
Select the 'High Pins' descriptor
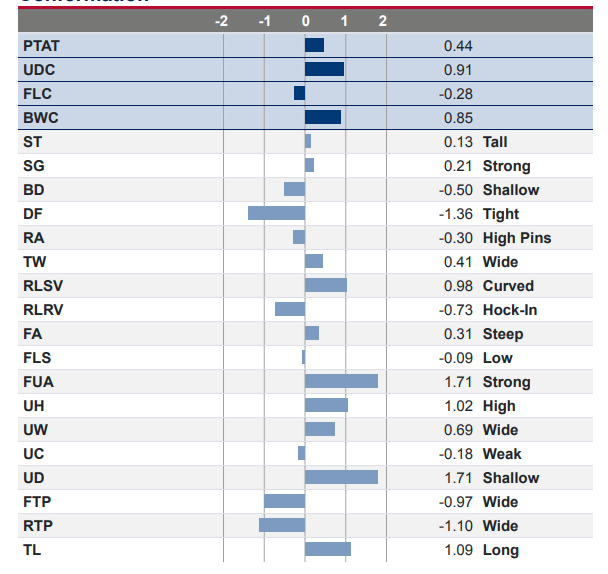point(516,238)
